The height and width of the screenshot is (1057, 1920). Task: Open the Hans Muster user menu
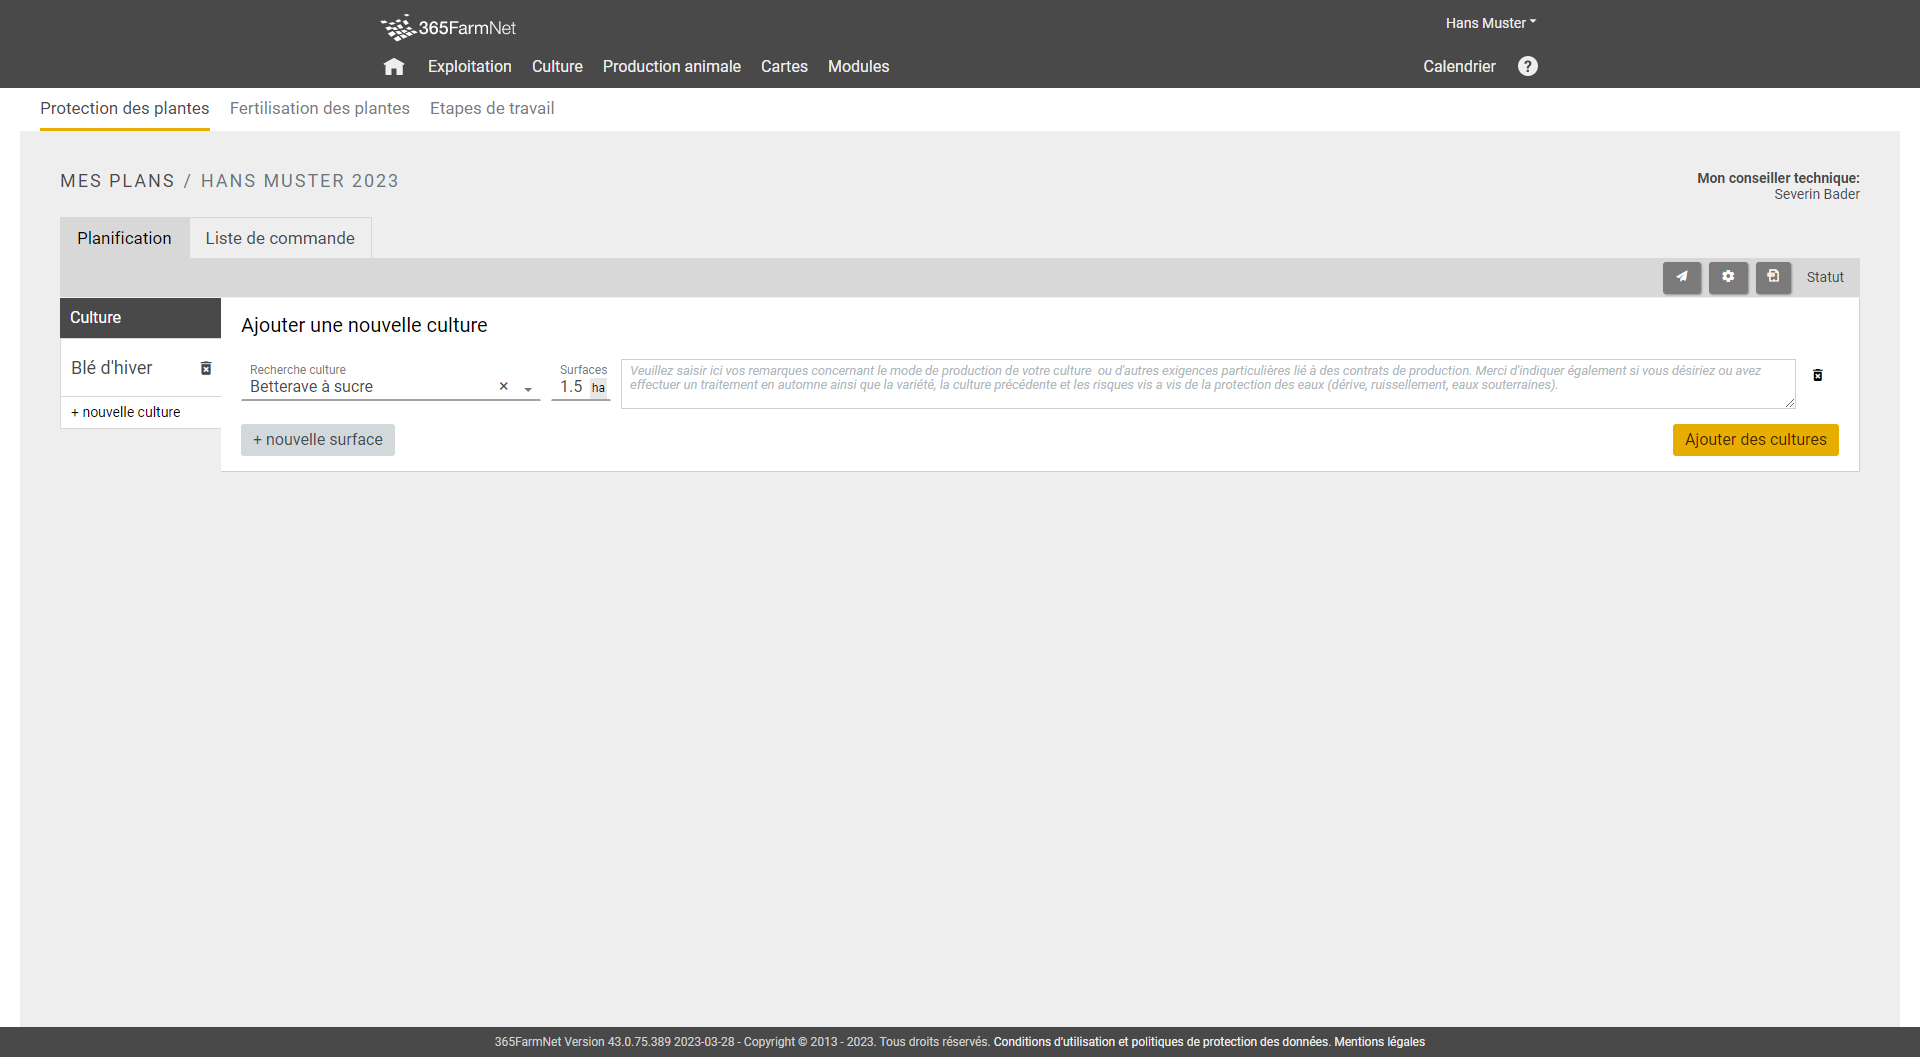(x=1490, y=23)
